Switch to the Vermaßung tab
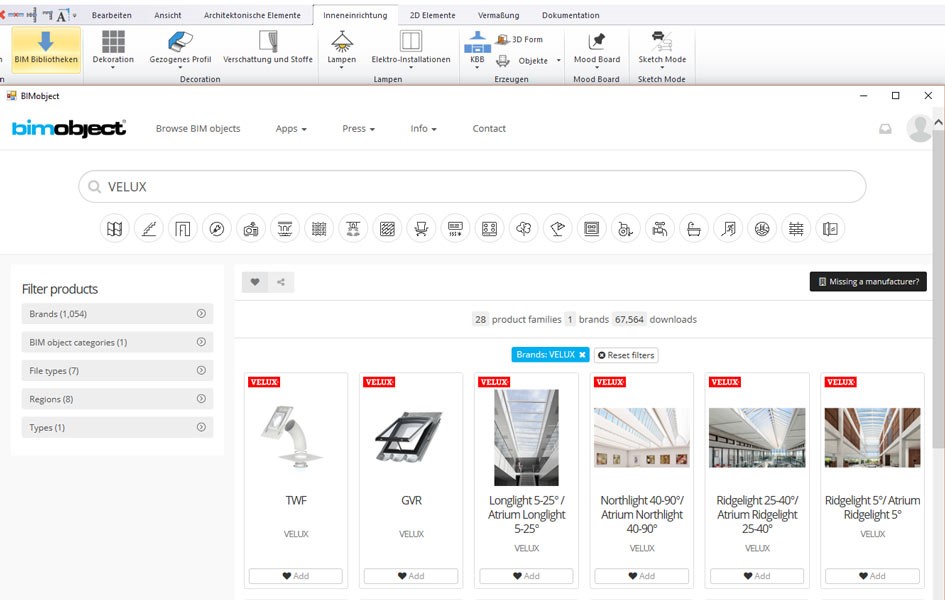Viewport: 945px width, 600px height. point(498,15)
